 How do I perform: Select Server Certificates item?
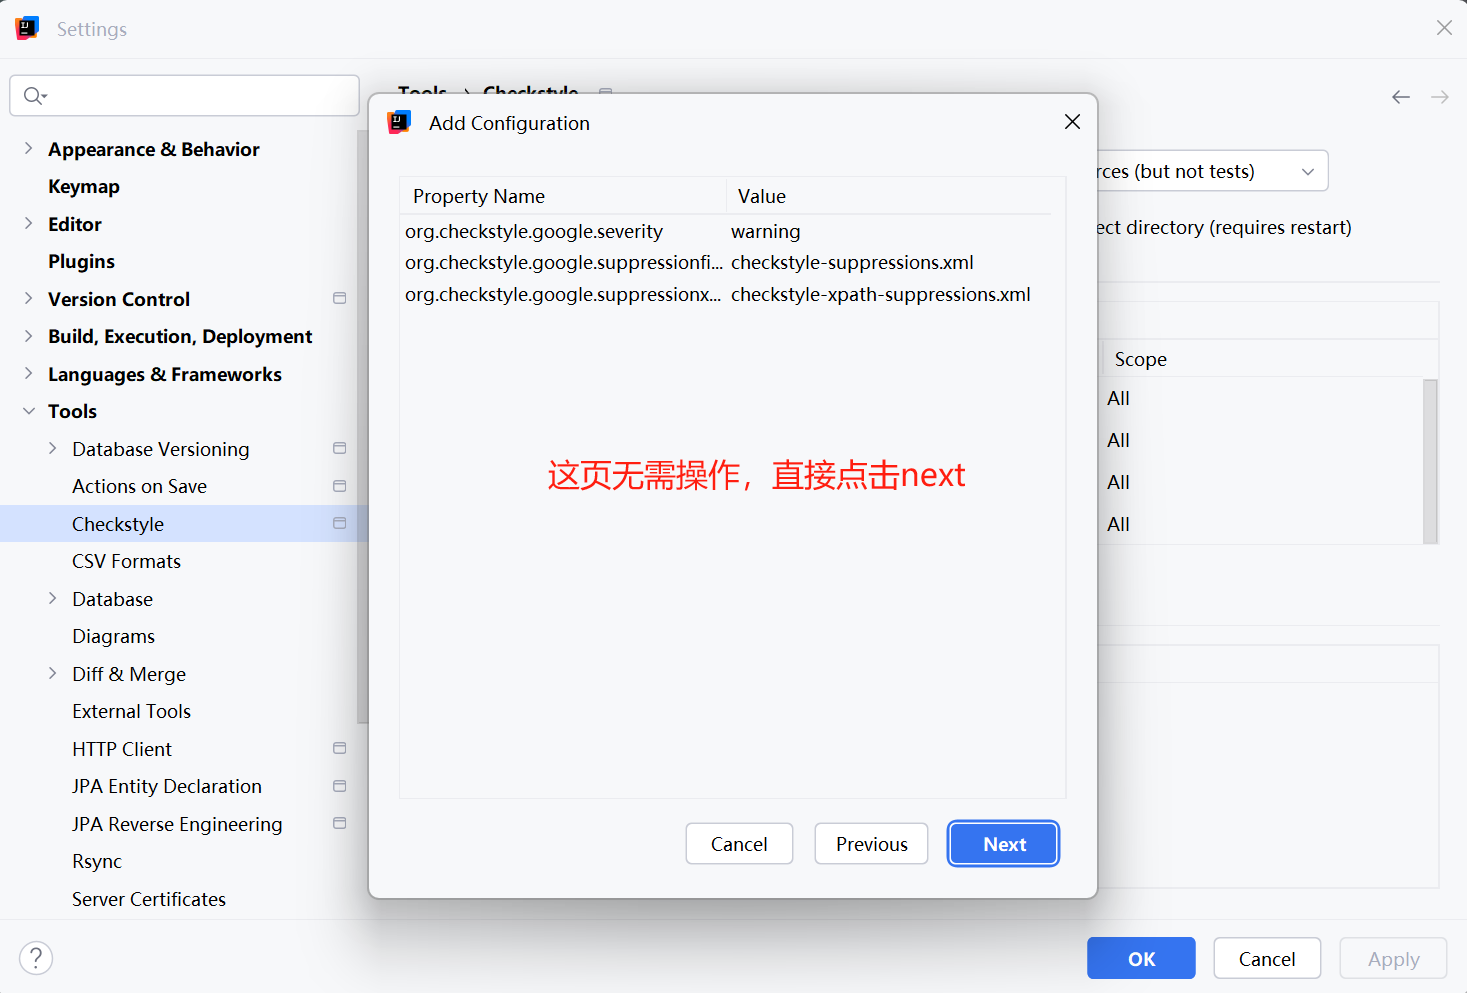[x=149, y=899]
